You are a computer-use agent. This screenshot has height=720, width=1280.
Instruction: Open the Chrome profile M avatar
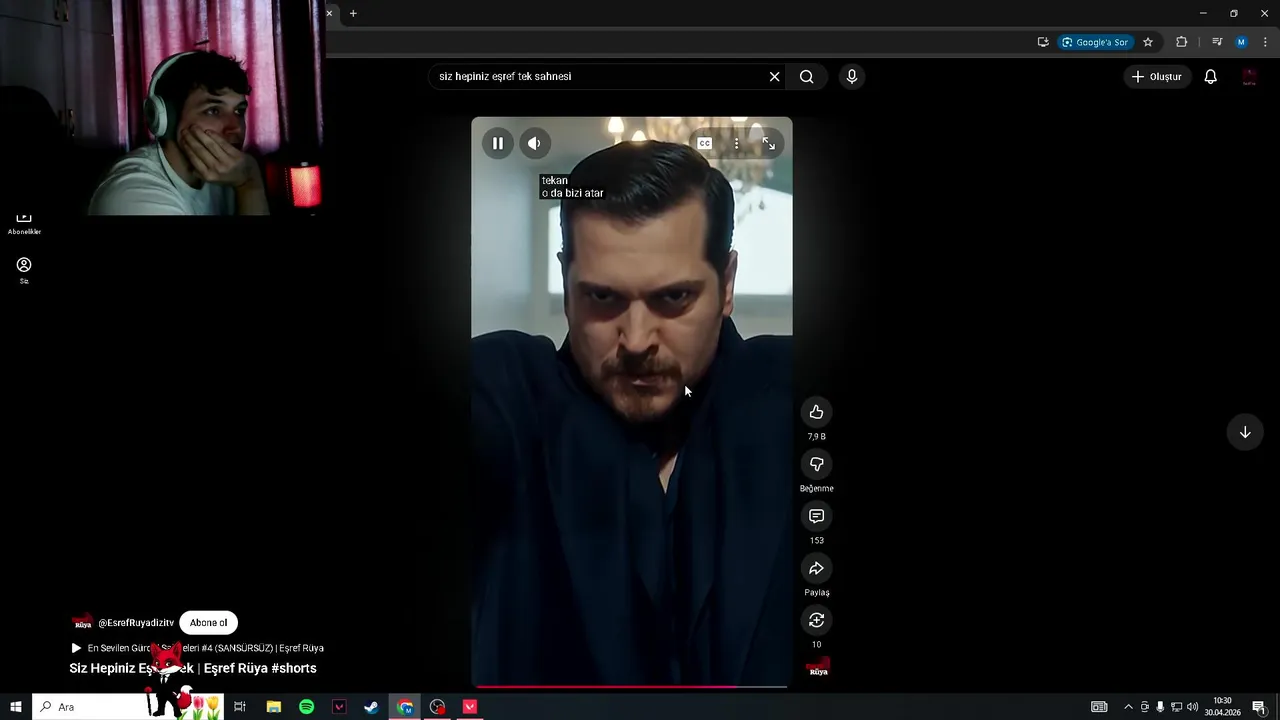coord(1241,42)
